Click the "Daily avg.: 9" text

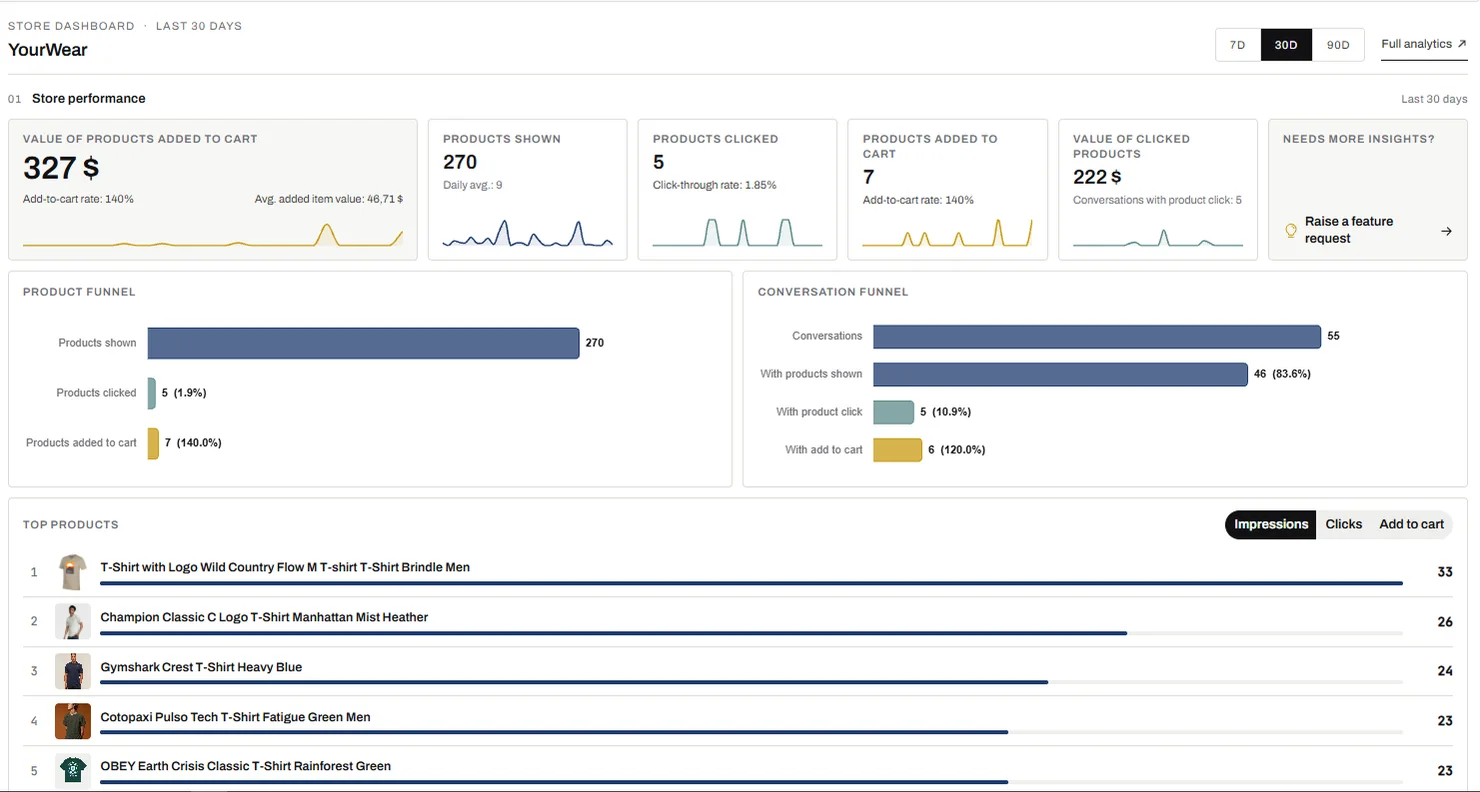coord(473,185)
